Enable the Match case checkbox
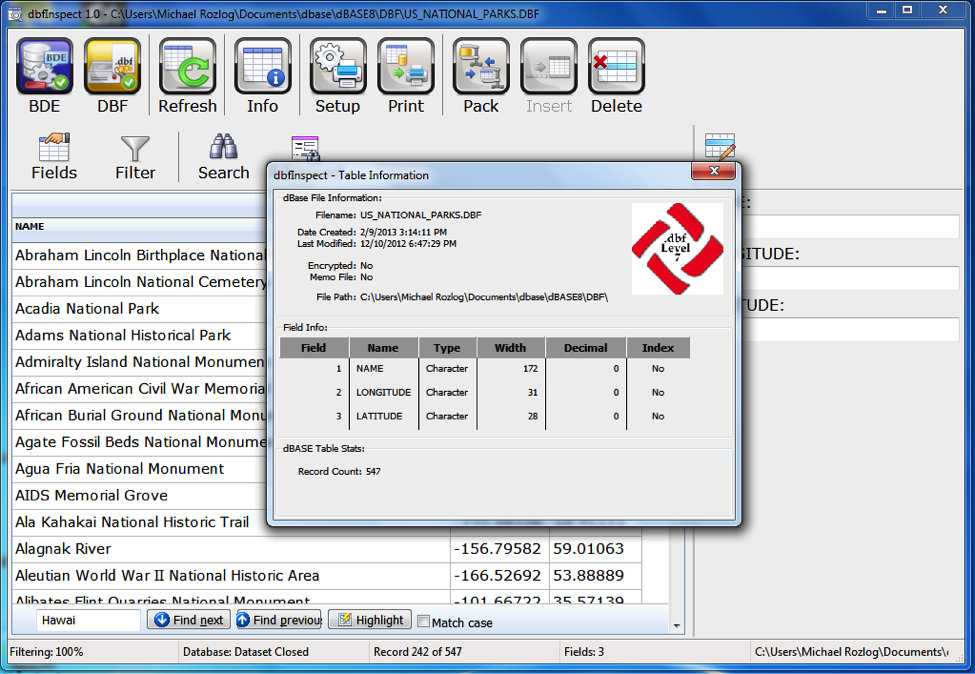Viewport: 975px width, 674px height. (x=423, y=621)
